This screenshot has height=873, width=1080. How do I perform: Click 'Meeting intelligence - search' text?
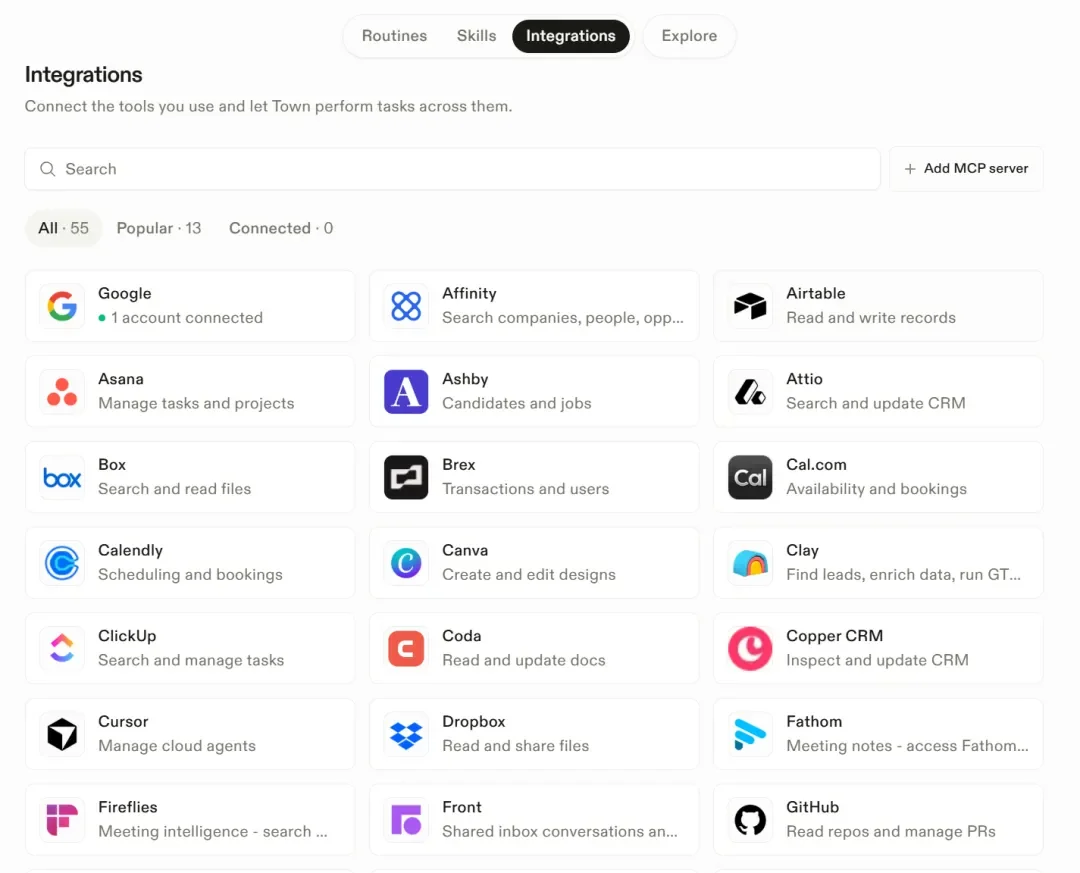coord(213,831)
